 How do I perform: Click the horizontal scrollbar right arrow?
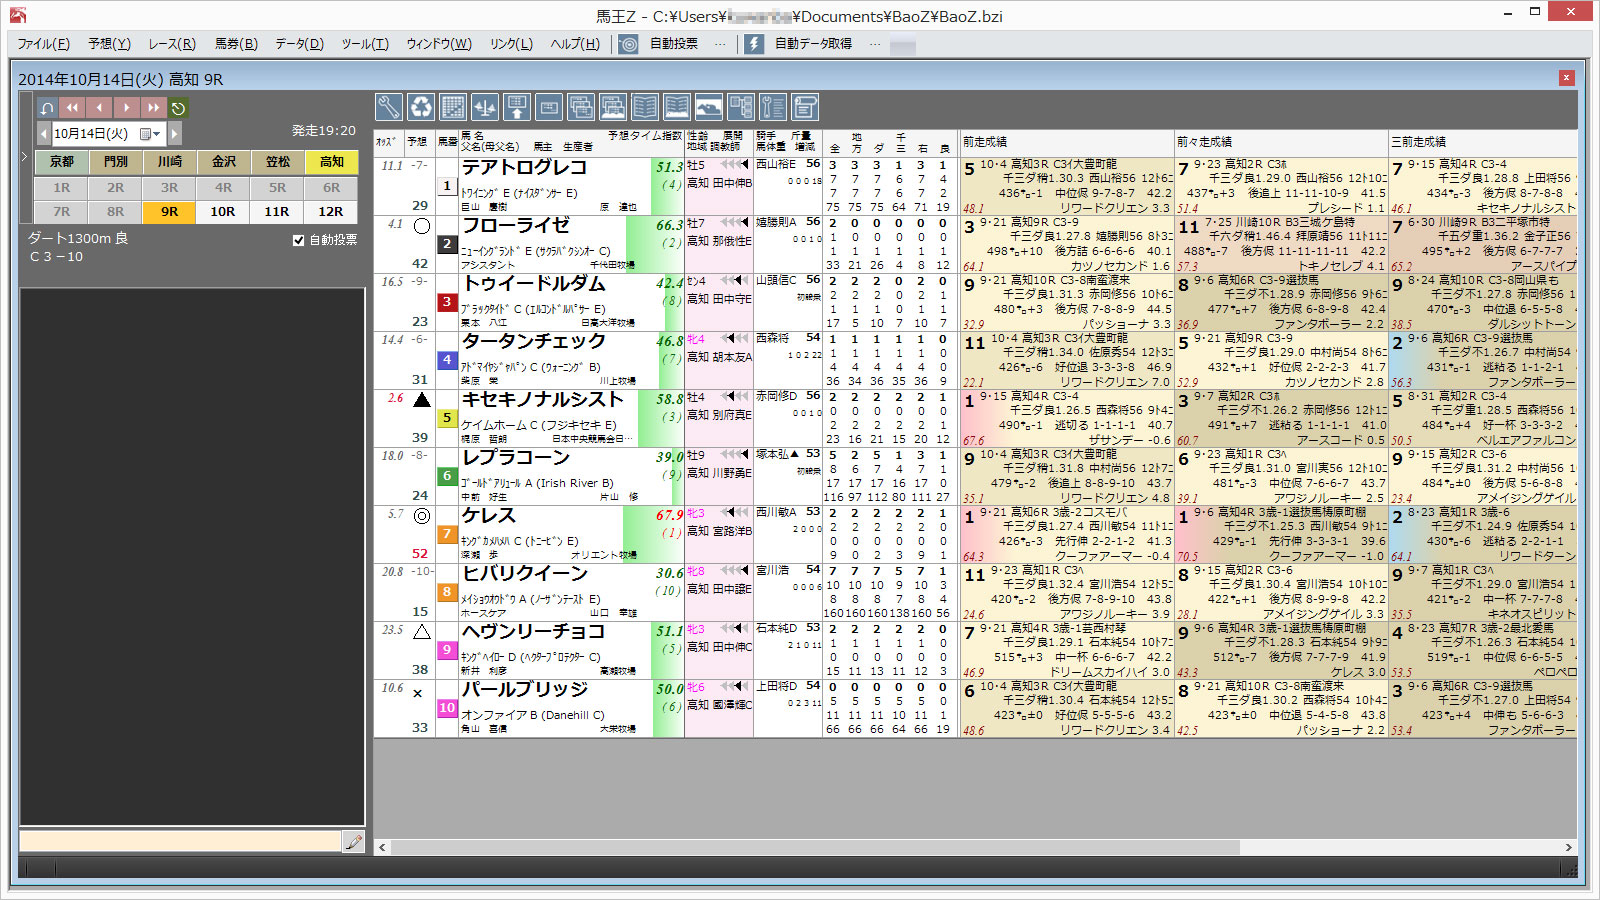click(1568, 847)
